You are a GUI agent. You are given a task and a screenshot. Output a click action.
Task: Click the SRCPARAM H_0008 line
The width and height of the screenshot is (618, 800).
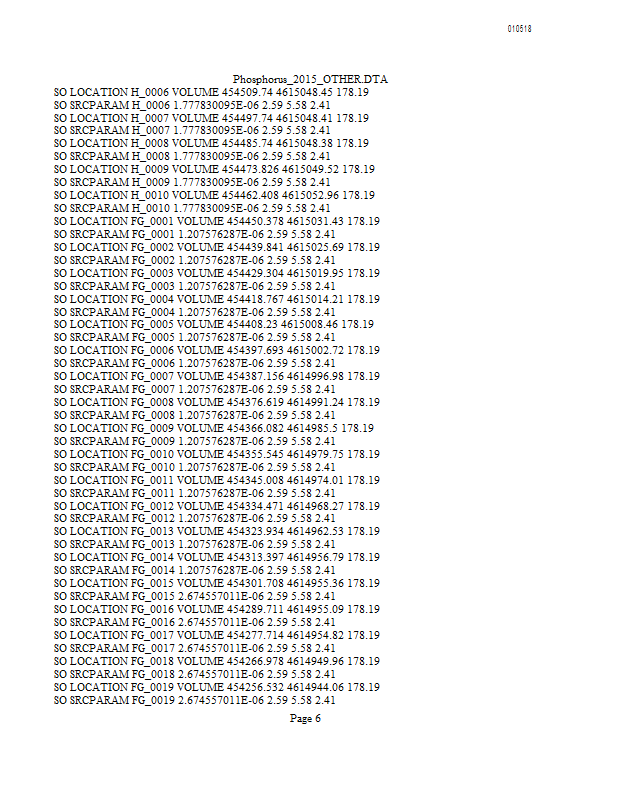coord(192,156)
